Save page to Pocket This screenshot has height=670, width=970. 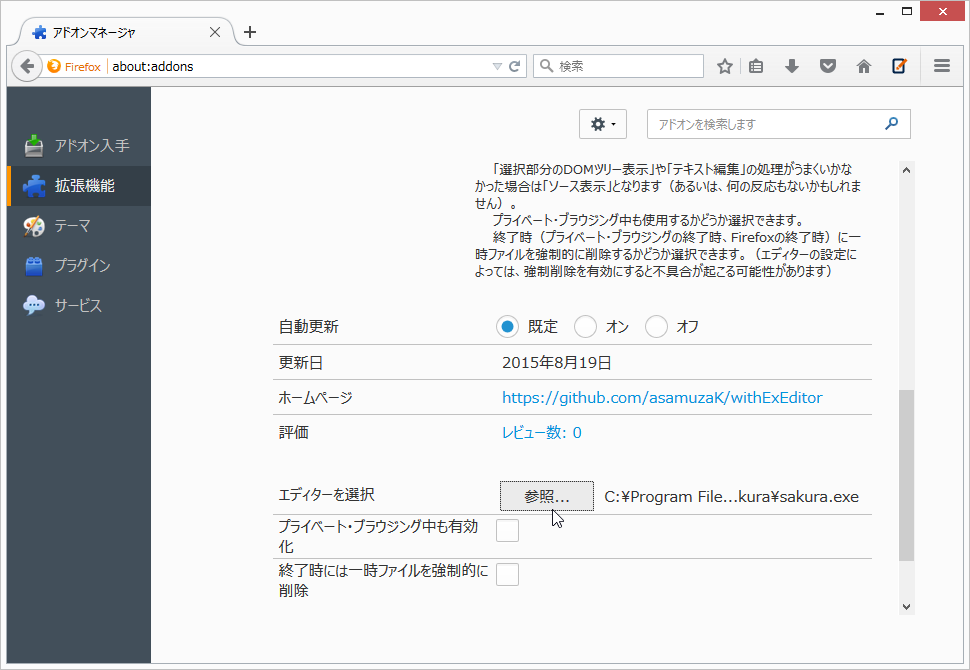point(827,65)
